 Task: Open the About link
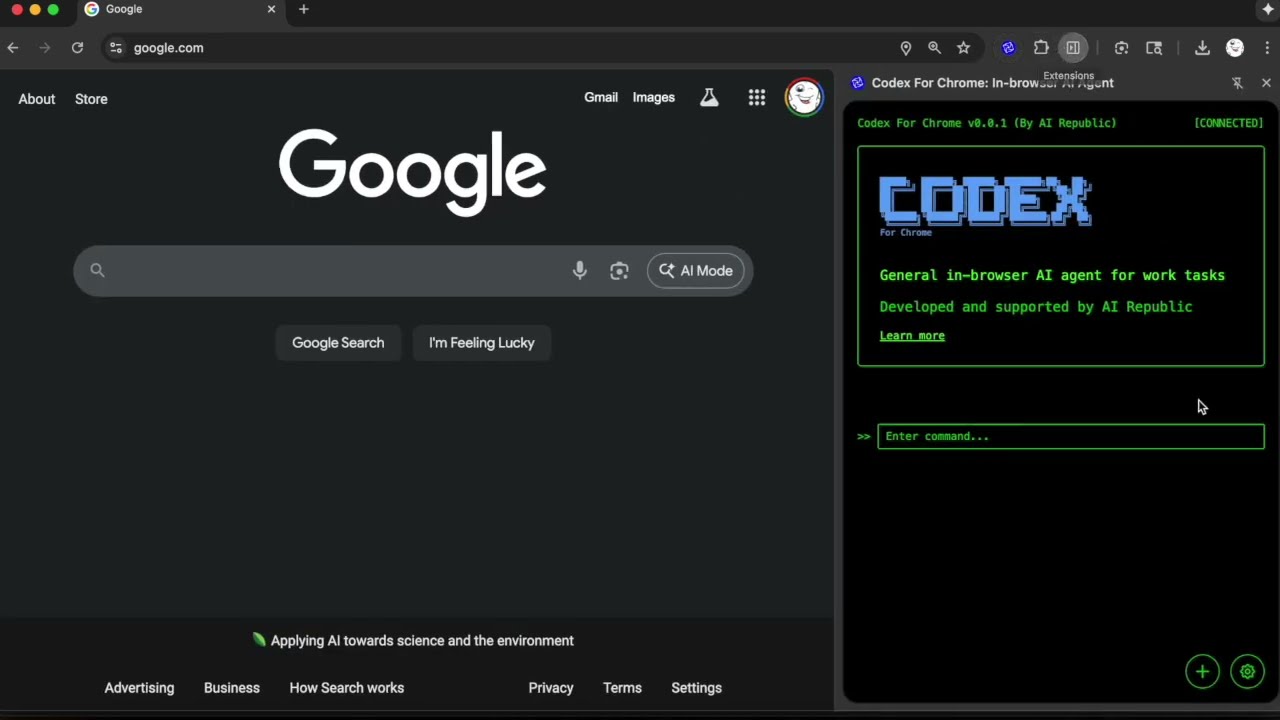tap(37, 99)
